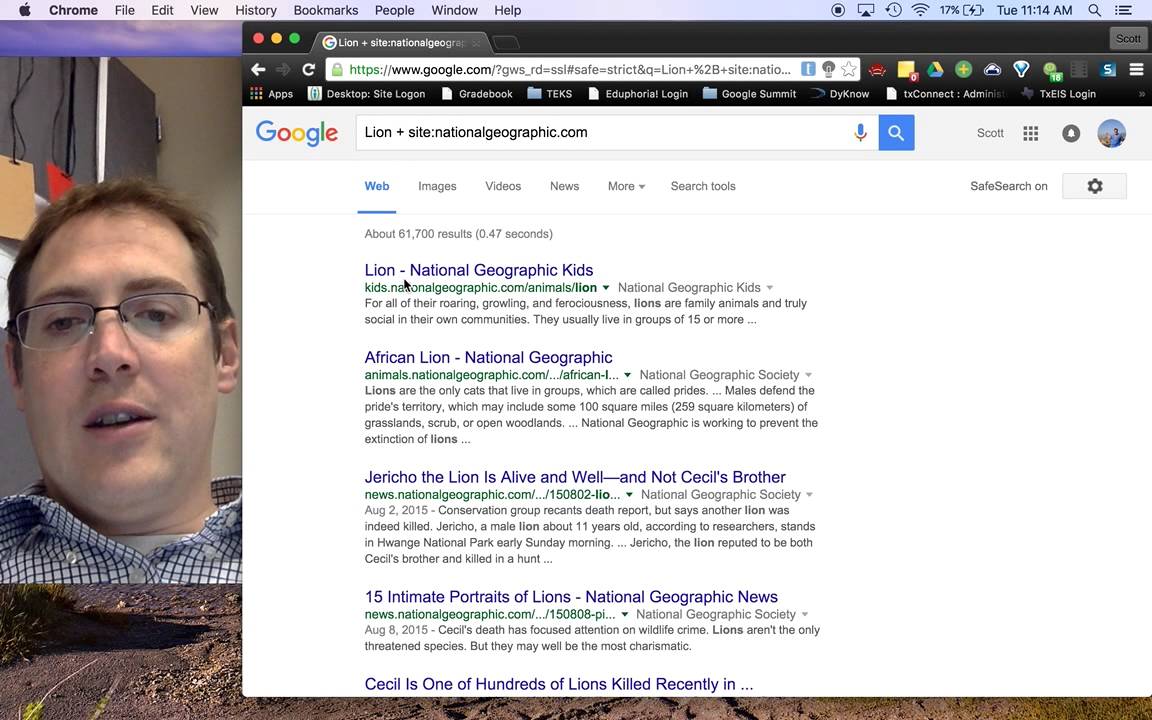Open the Chrome View menu
Image resolution: width=1152 pixels, height=720 pixels.
tap(204, 10)
